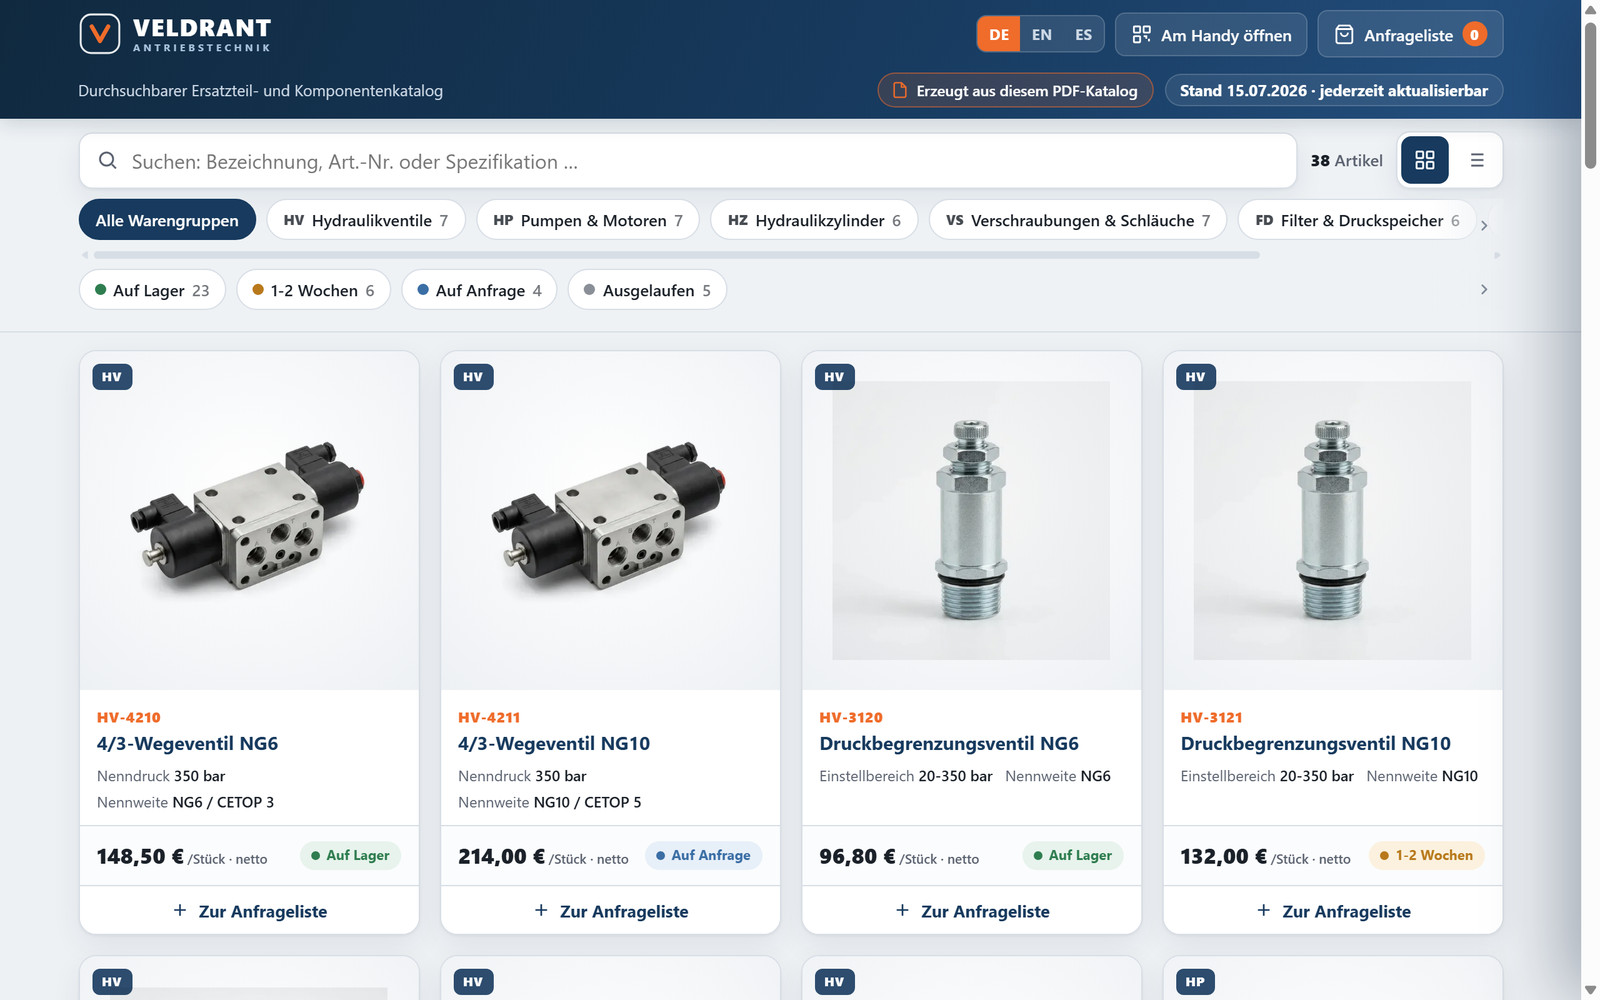Switch to list view icon

(1477, 160)
